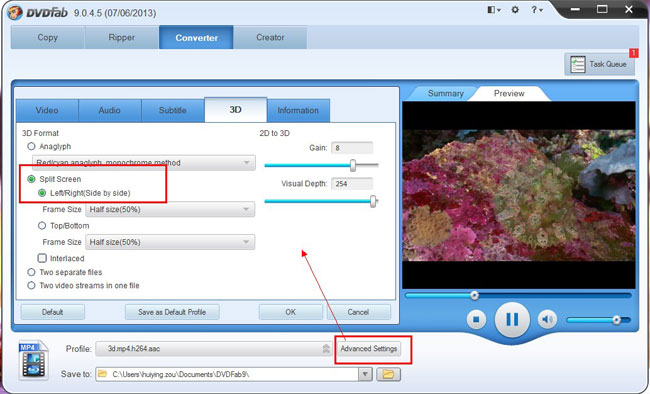Click the Cancel button
The height and width of the screenshot is (394, 650).
pyautogui.click(x=359, y=312)
